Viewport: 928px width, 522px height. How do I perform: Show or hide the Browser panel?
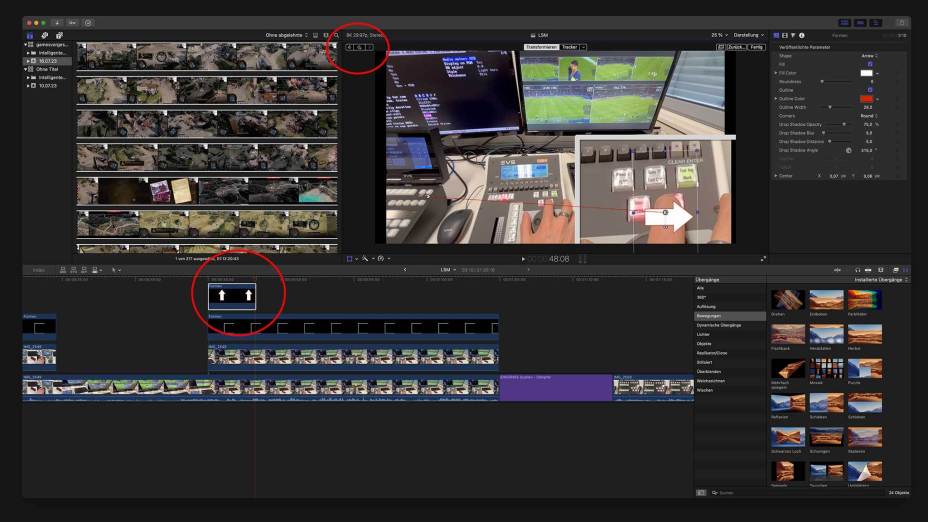click(x=845, y=22)
